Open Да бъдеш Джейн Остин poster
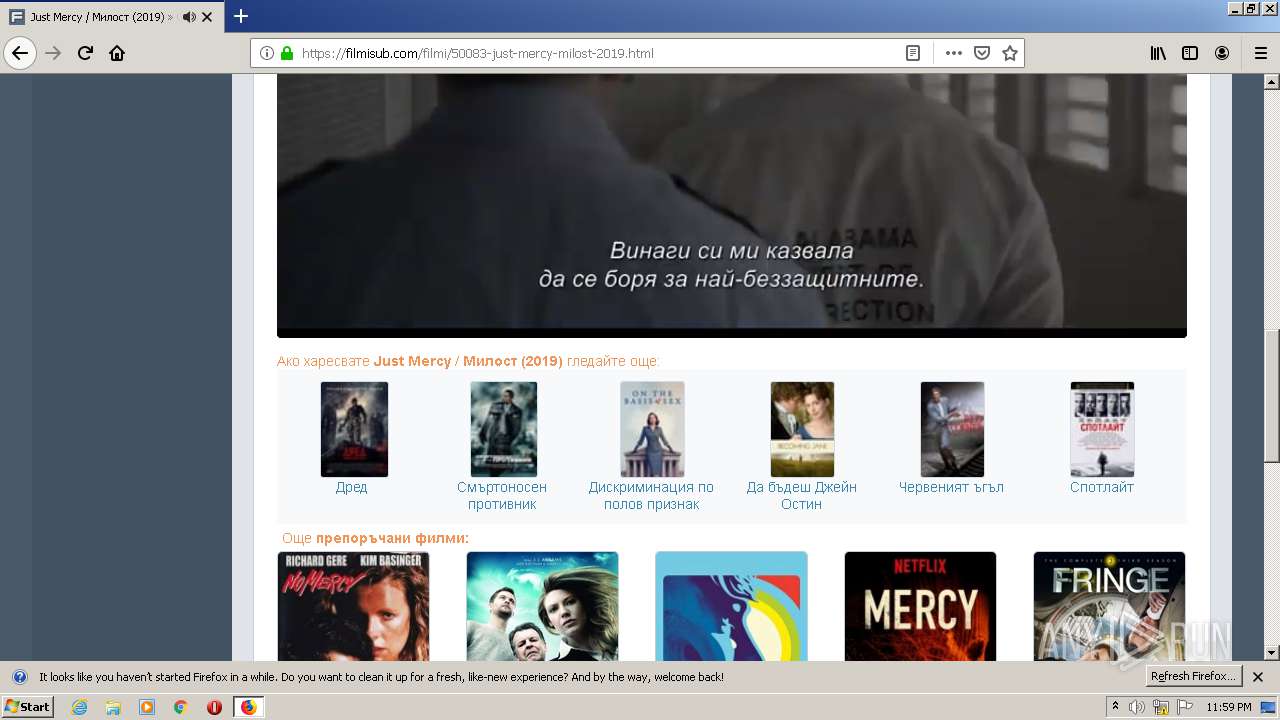The height and width of the screenshot is (720, 1280). point(802,429)
